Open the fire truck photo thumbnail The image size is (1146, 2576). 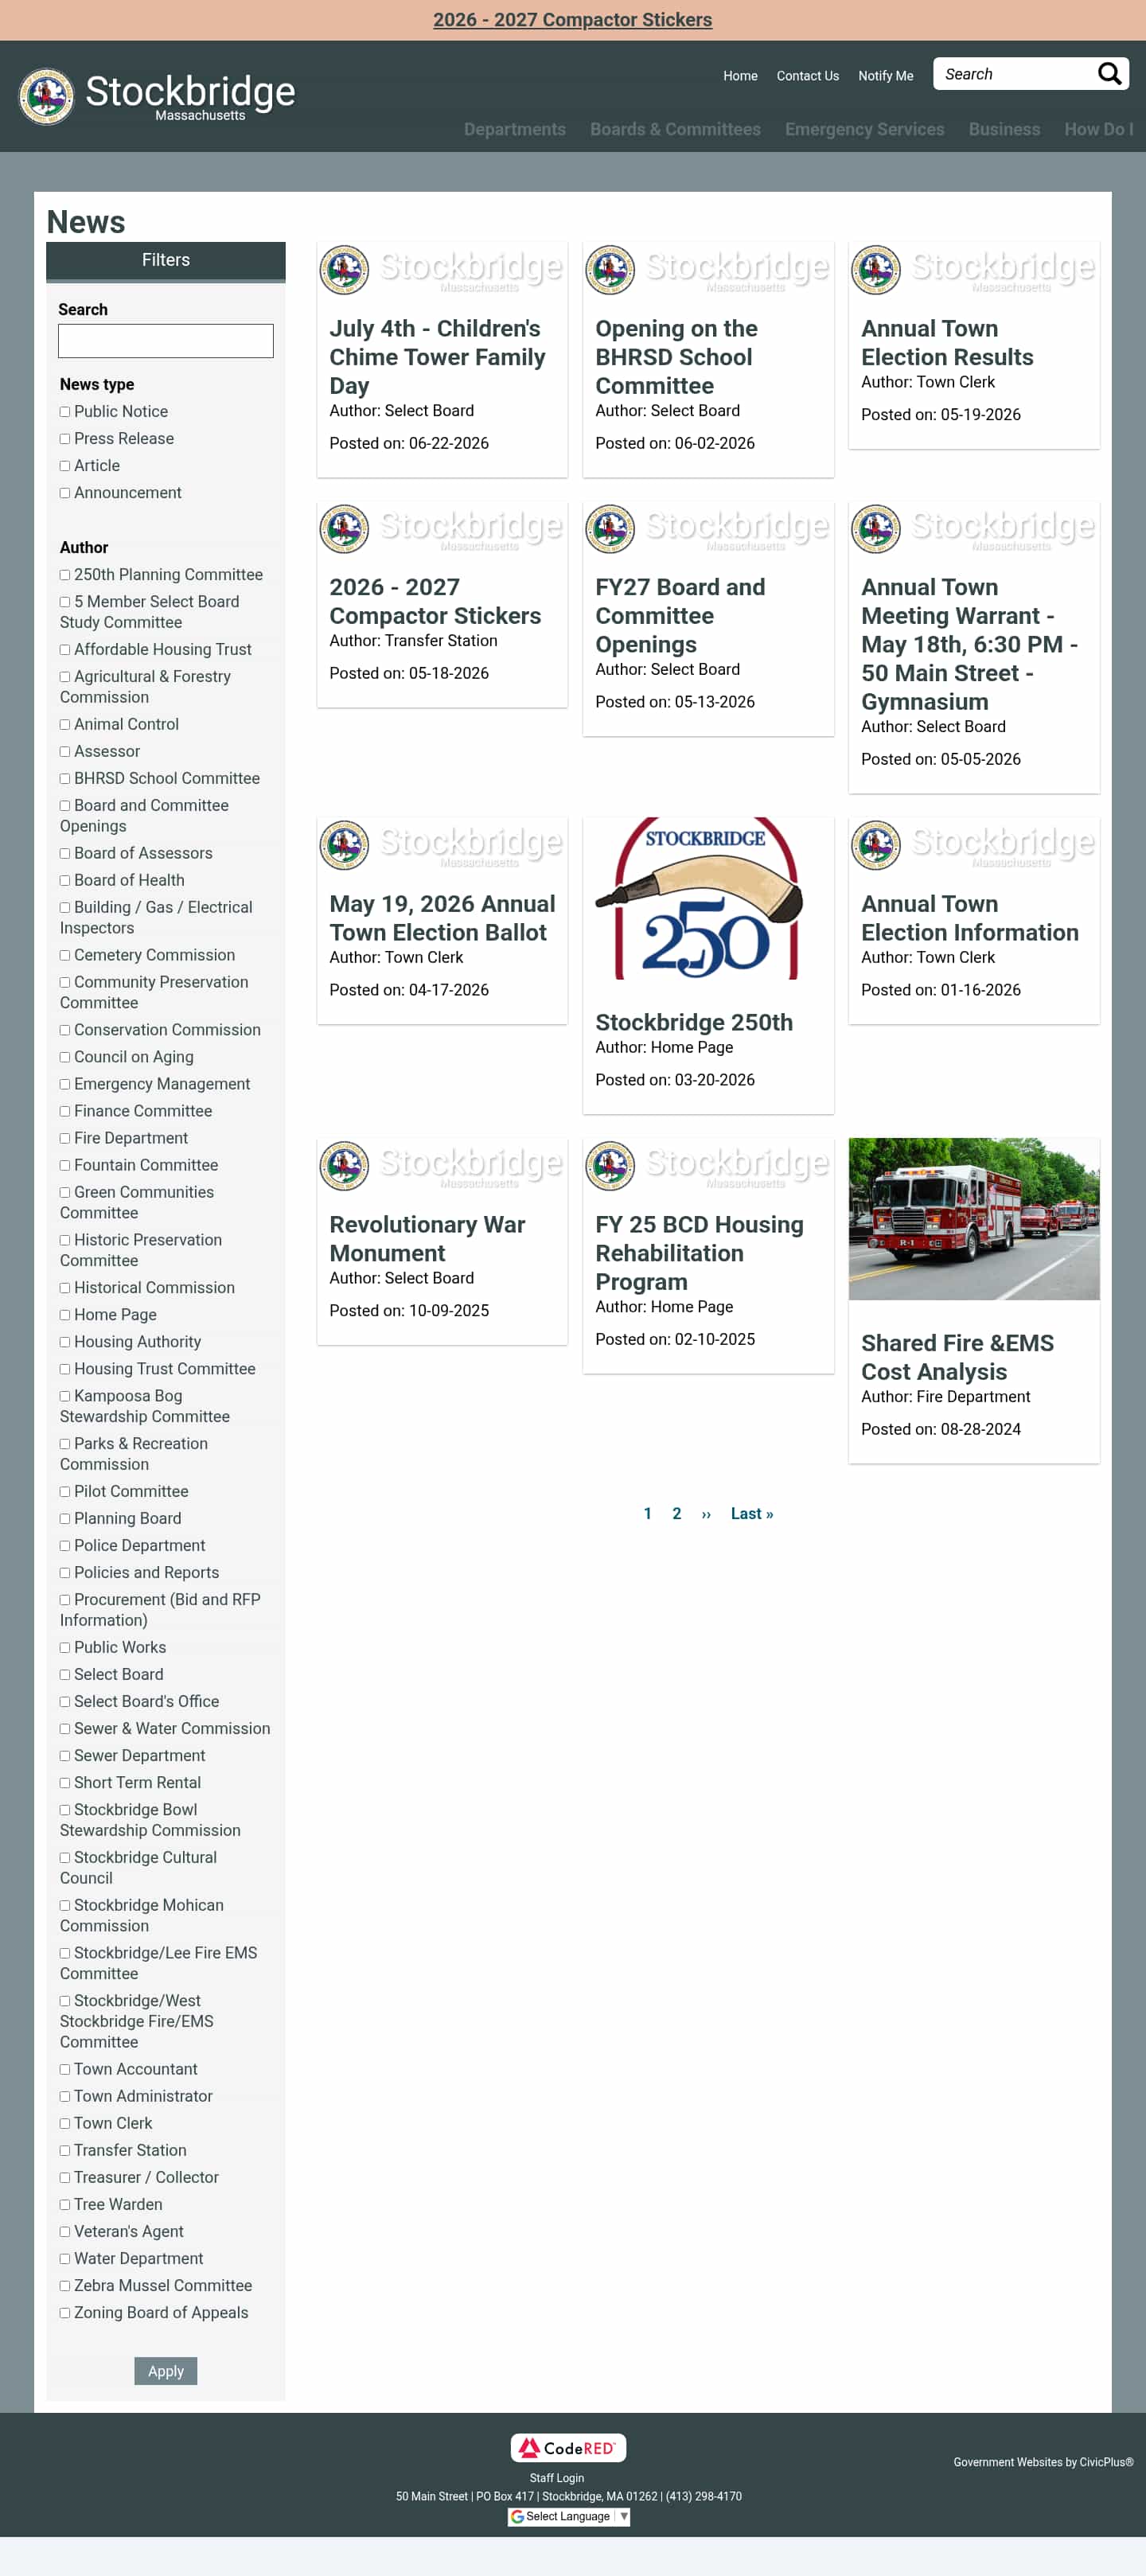point(974,1218)
